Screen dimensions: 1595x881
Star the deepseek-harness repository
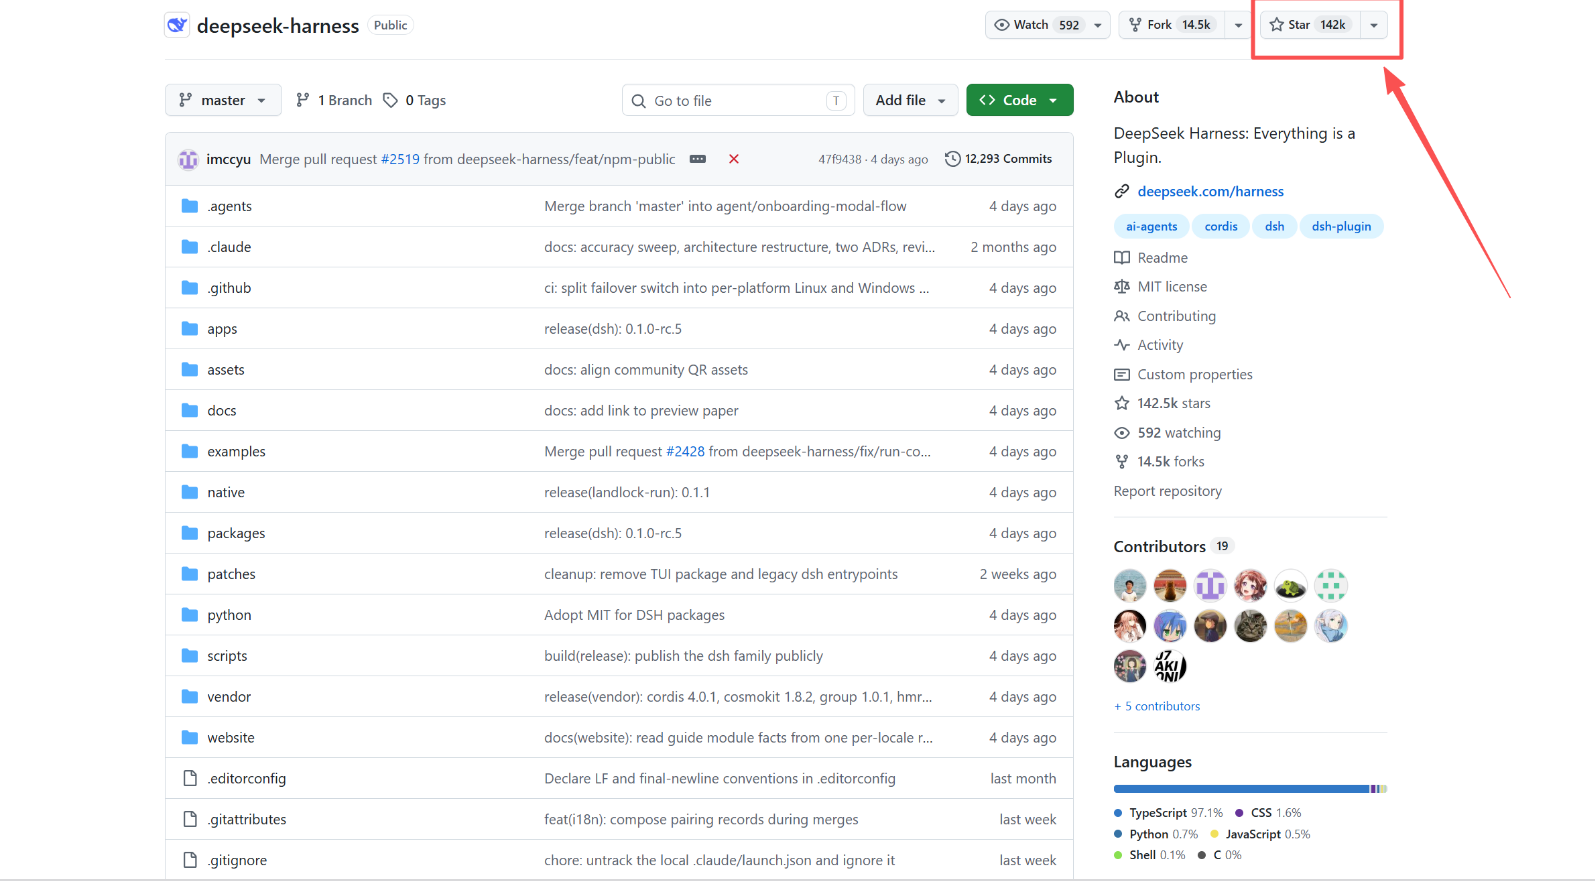(1310, 25)
